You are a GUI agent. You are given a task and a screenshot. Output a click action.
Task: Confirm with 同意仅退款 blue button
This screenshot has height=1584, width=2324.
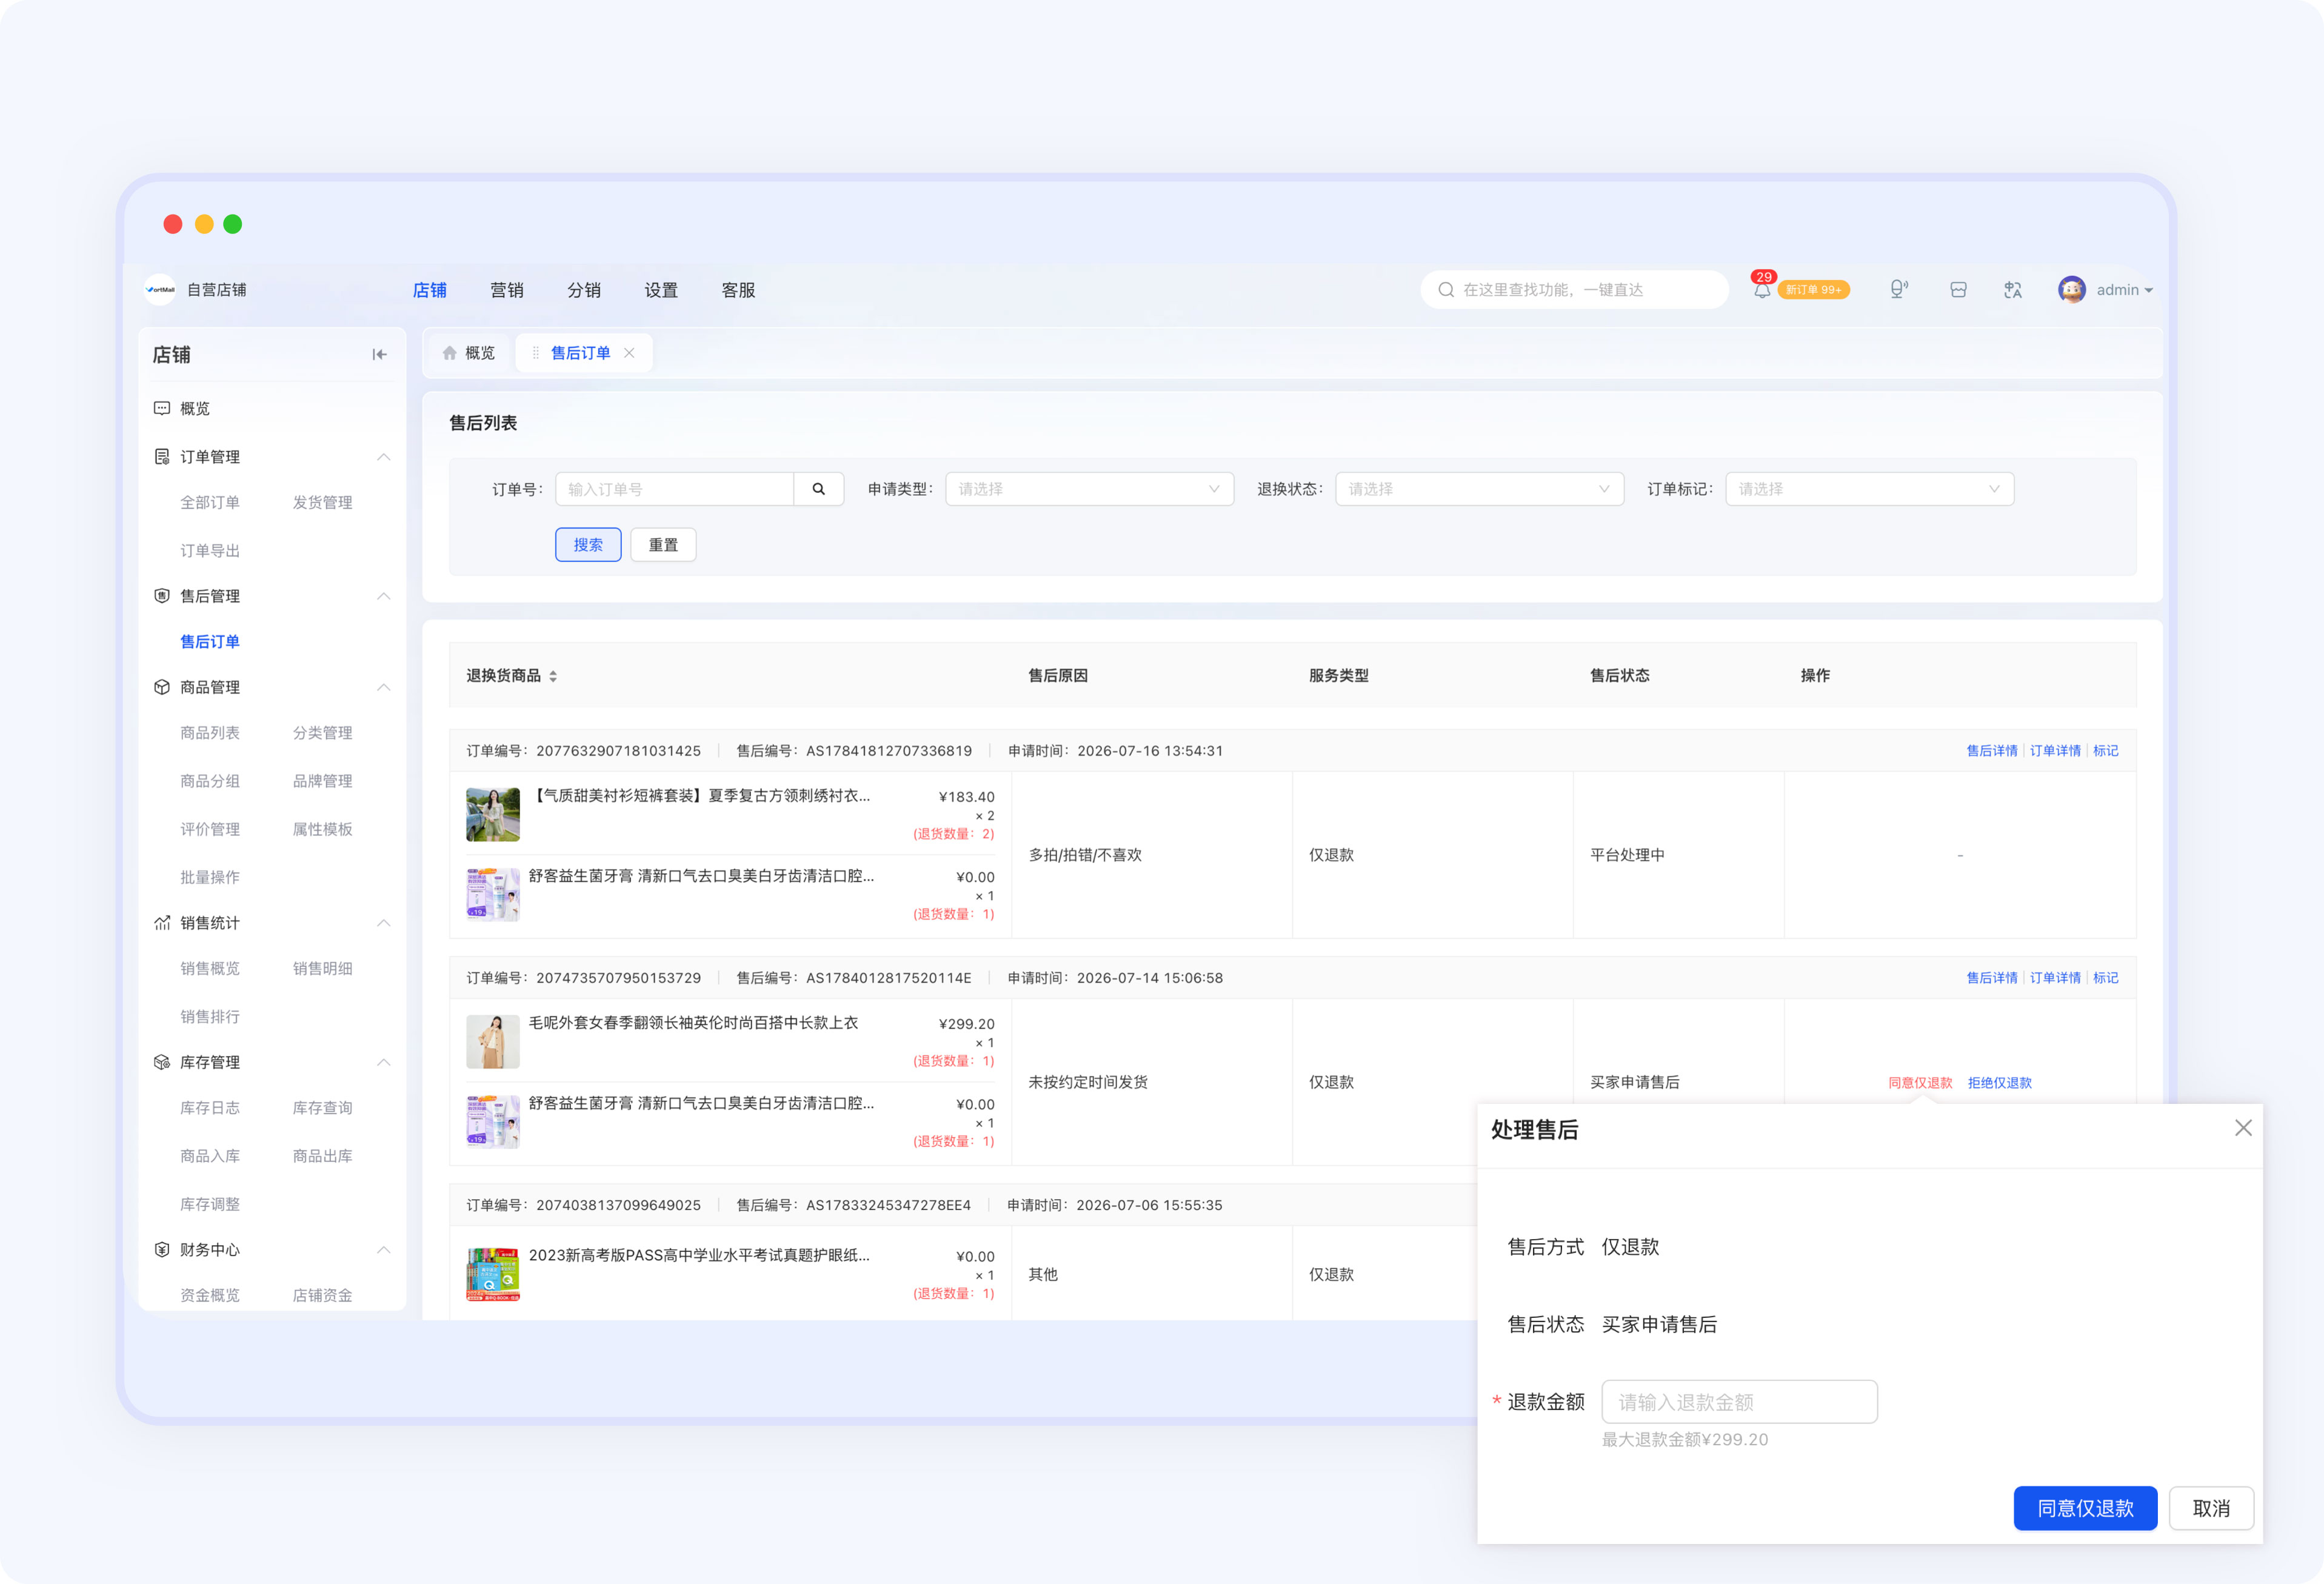click(x=2085, y=1508)
